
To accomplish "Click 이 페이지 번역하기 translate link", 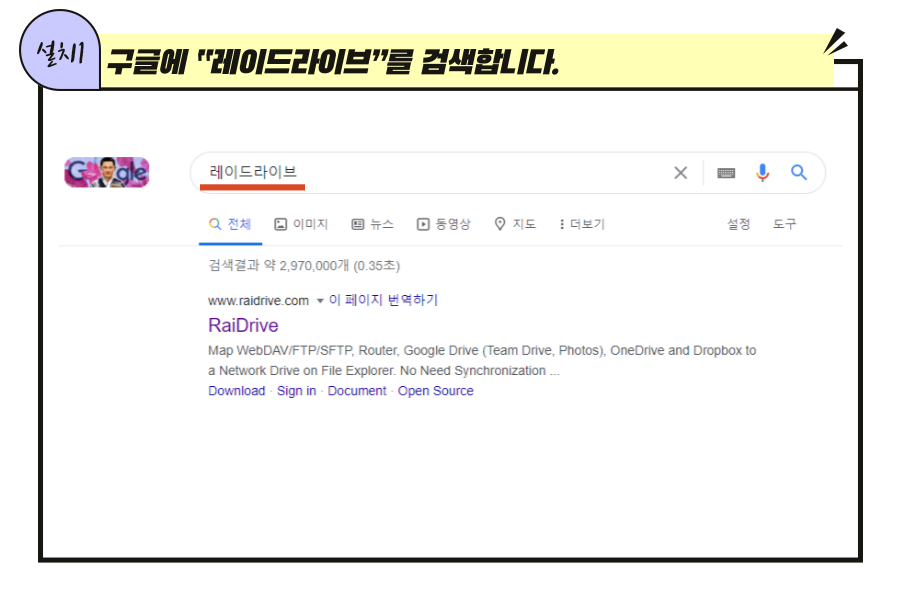I will [383, 300].
